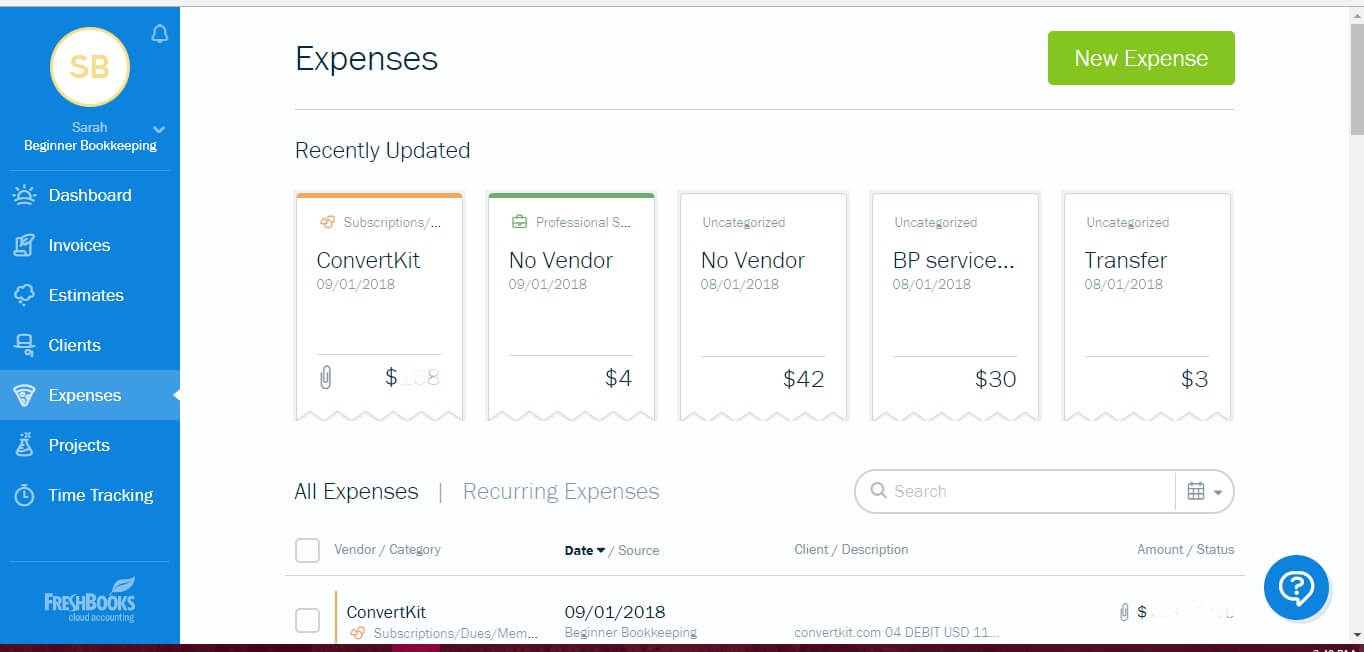Image resolution: width=1364 pixels, height=652 pixels.
Task: Open the Professional Services No Vendor card
Action: tap(571, 305)
